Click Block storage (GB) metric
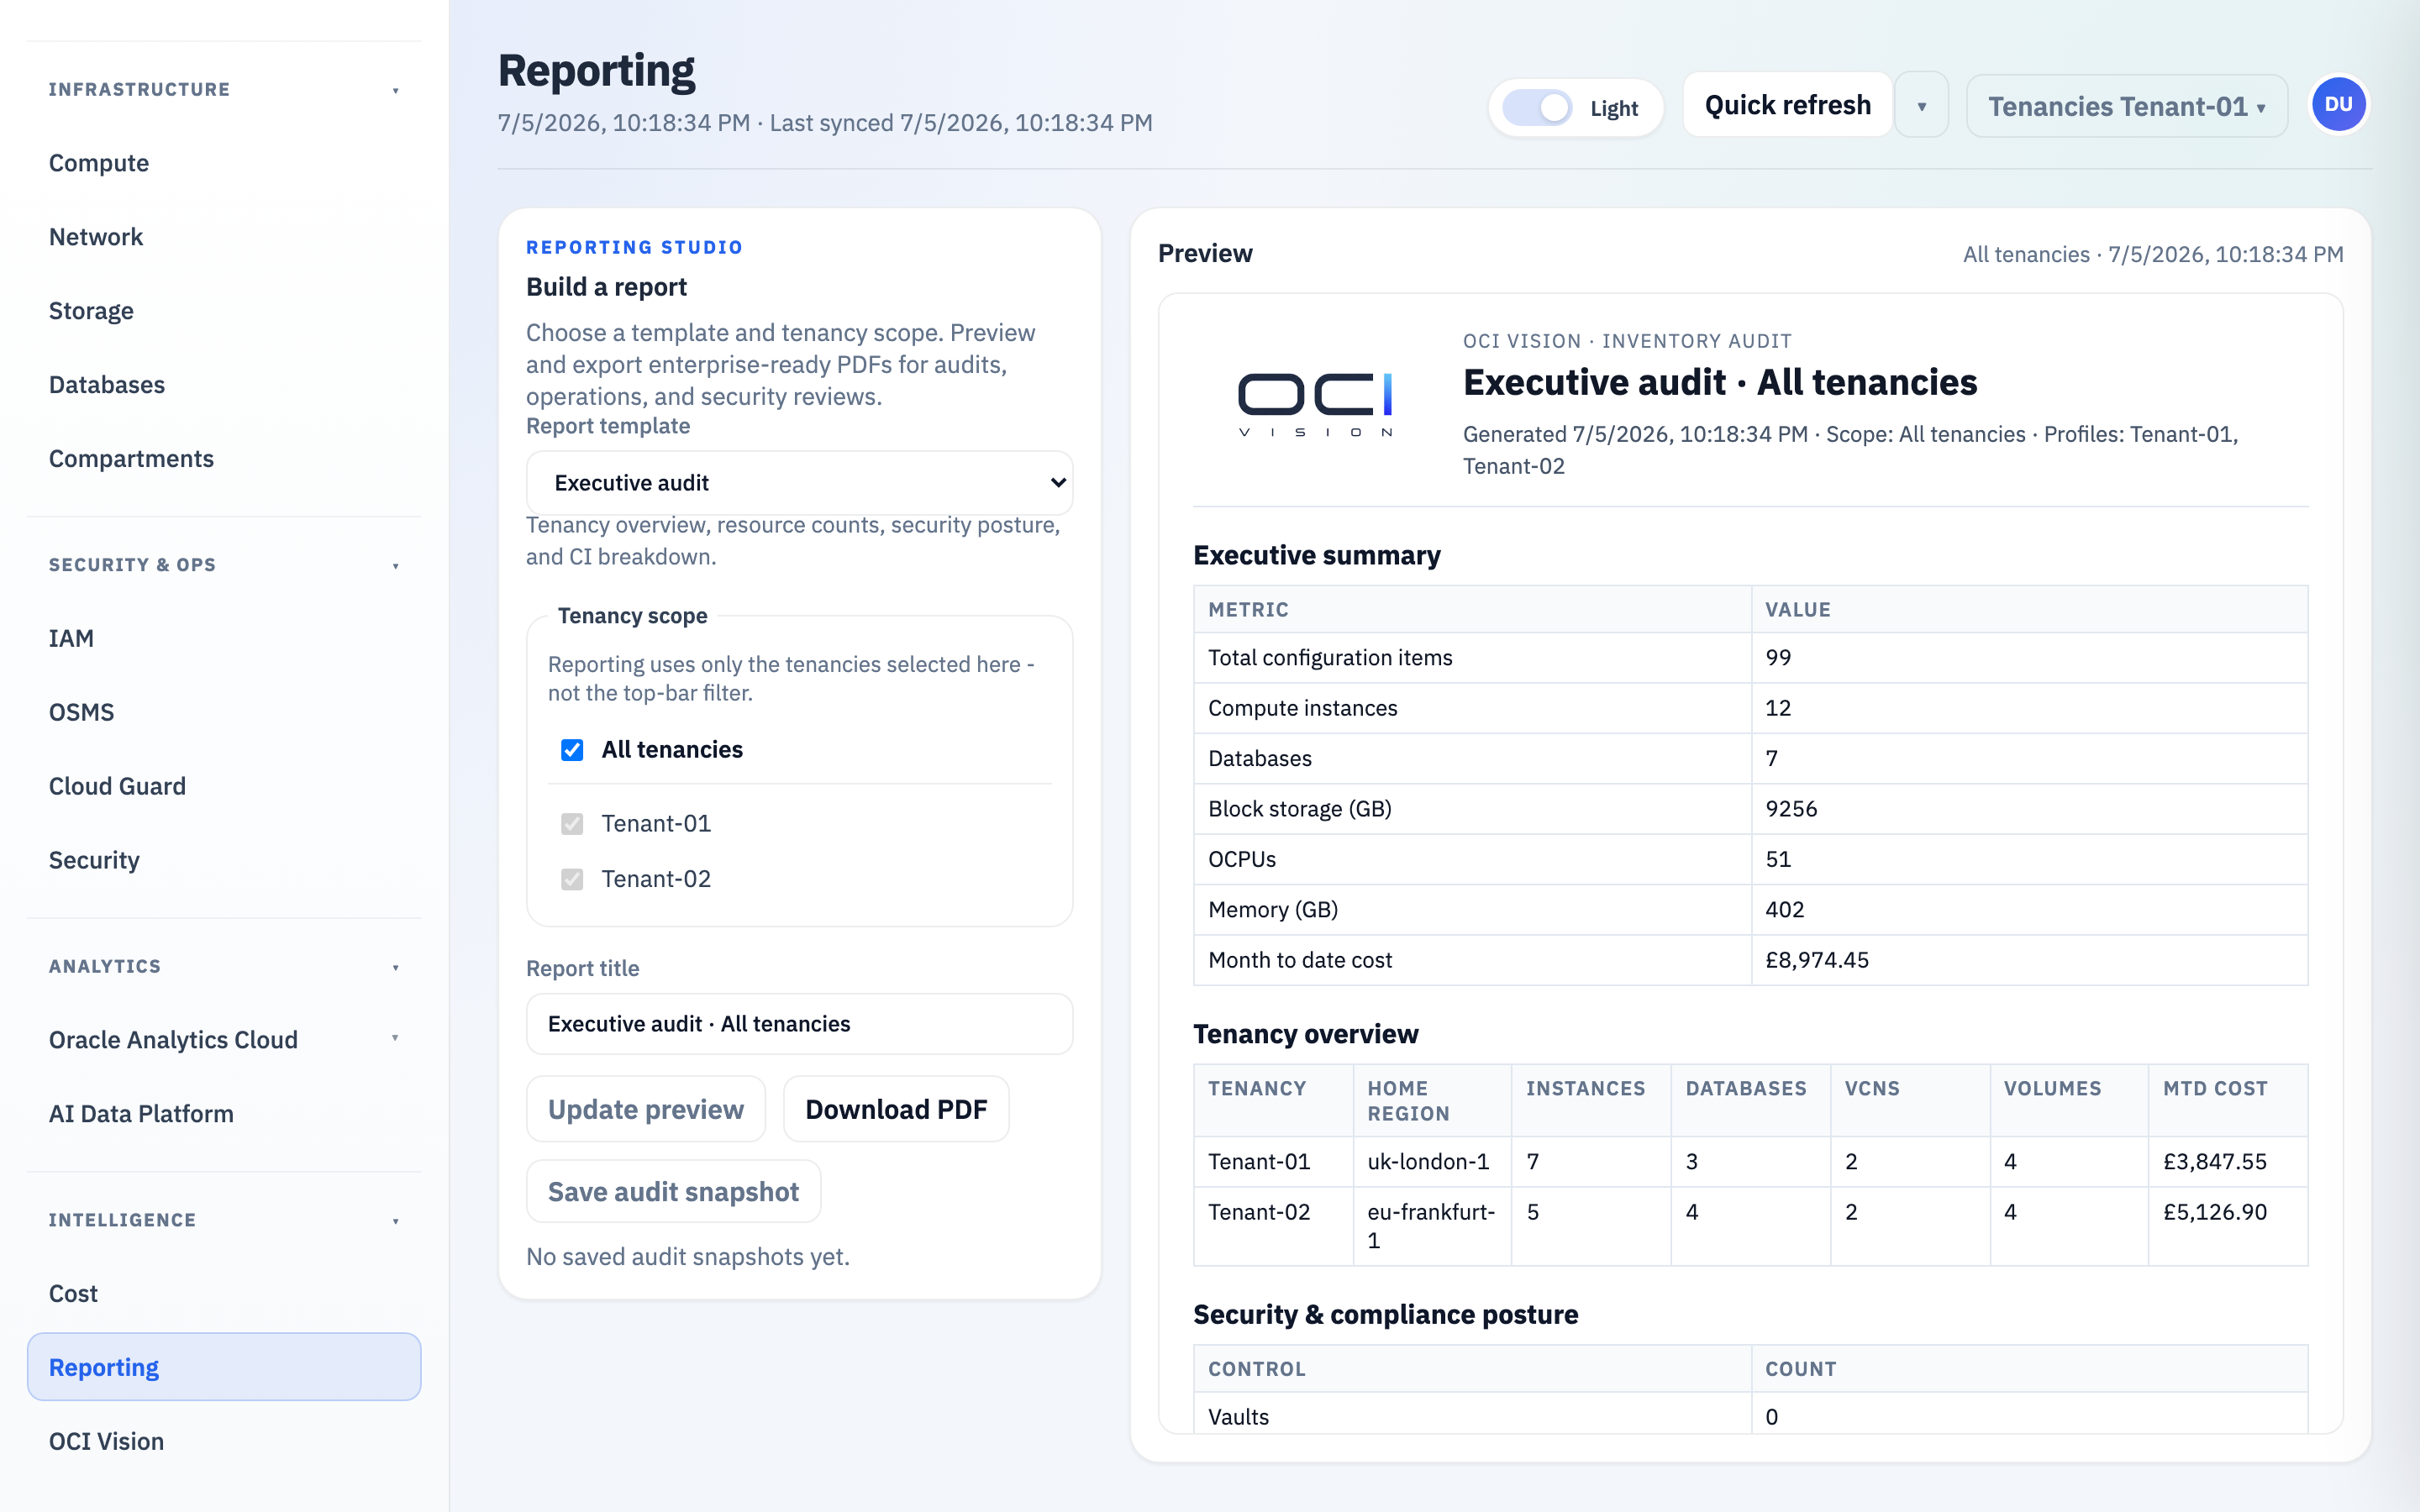This screenshot has width=2420, height=1512. point(1300,809)
